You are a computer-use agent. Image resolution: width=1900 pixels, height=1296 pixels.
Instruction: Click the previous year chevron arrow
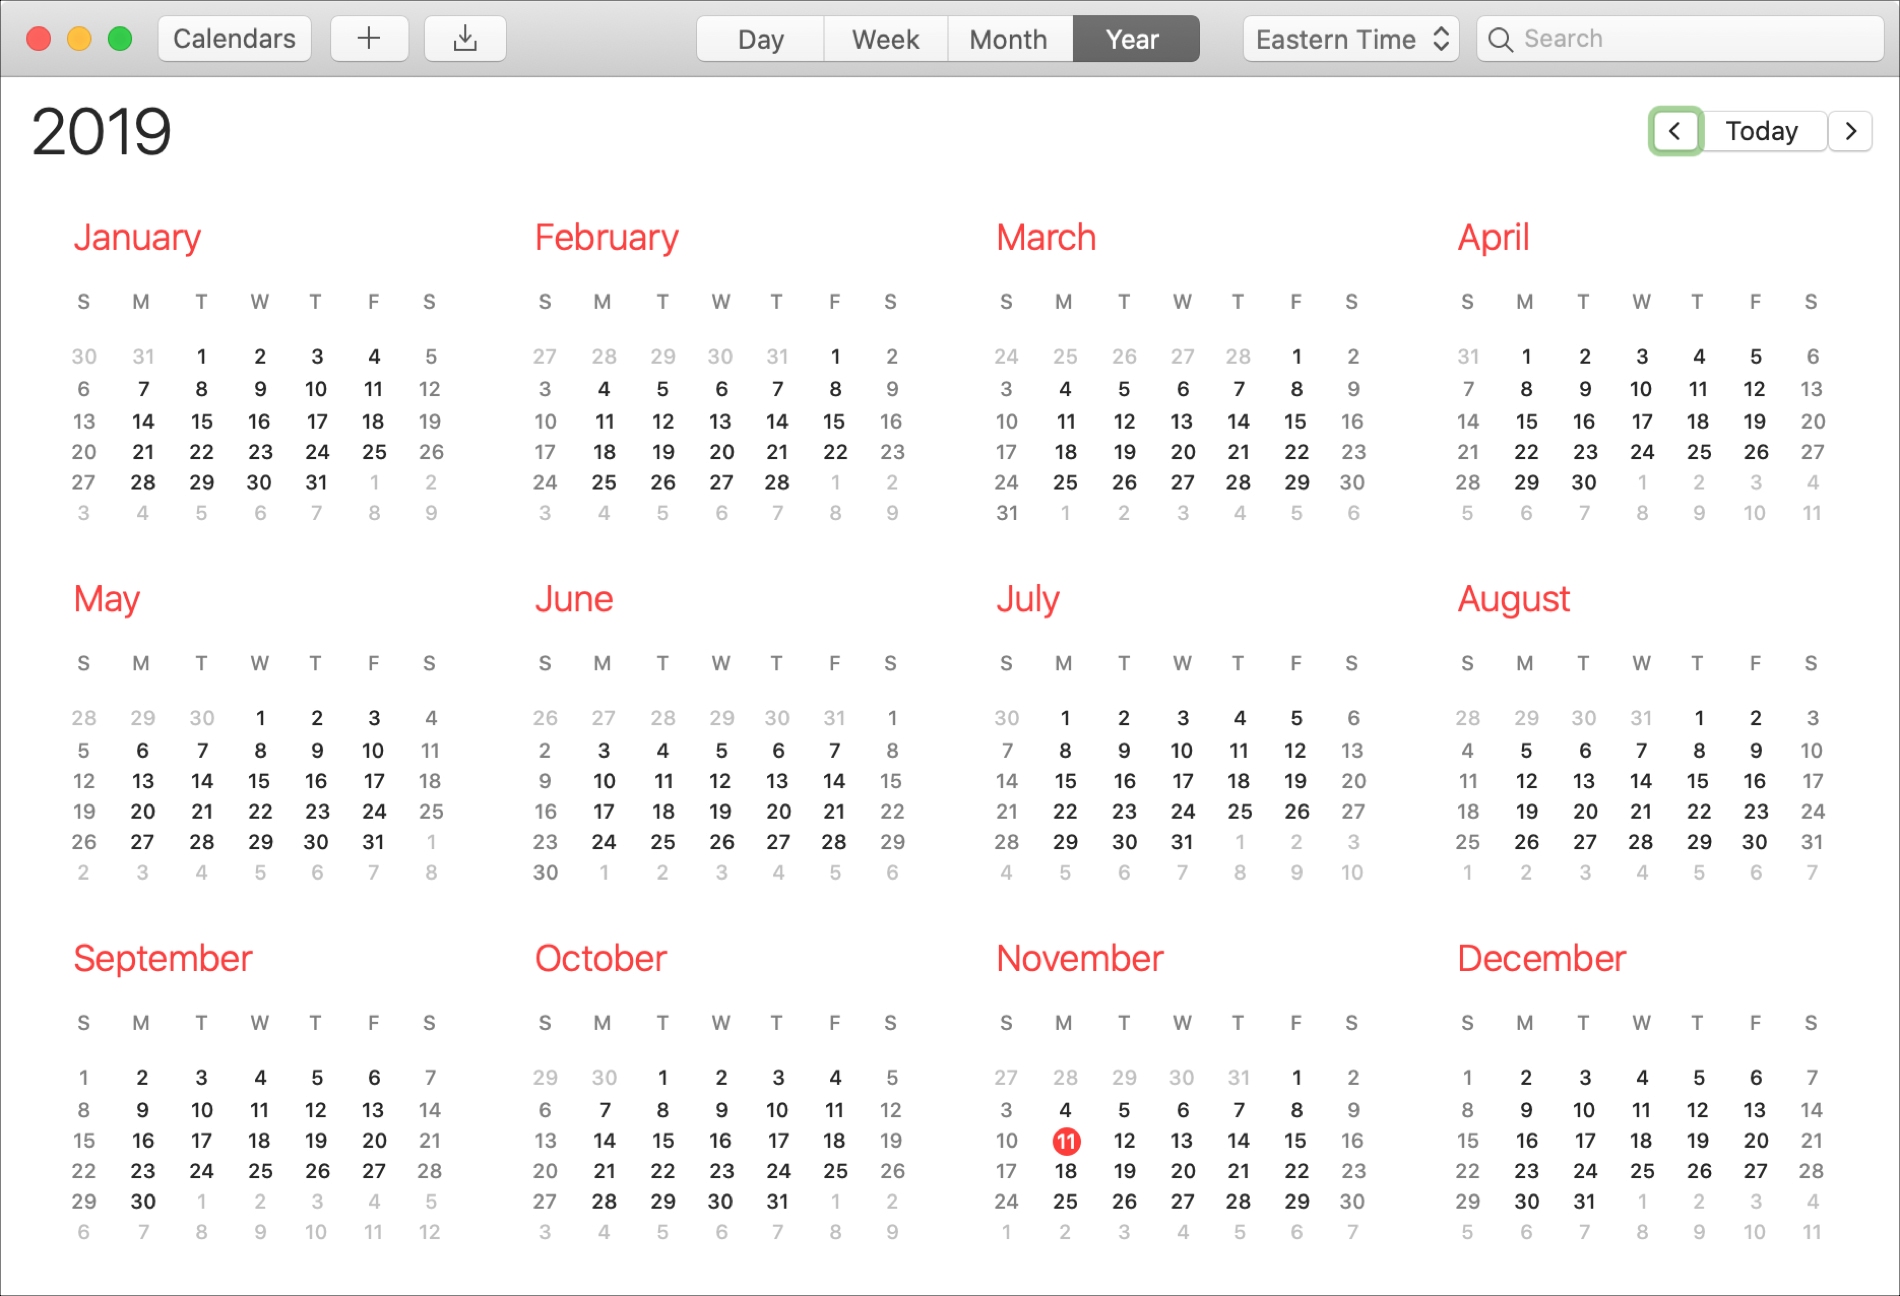(1675, 130)
